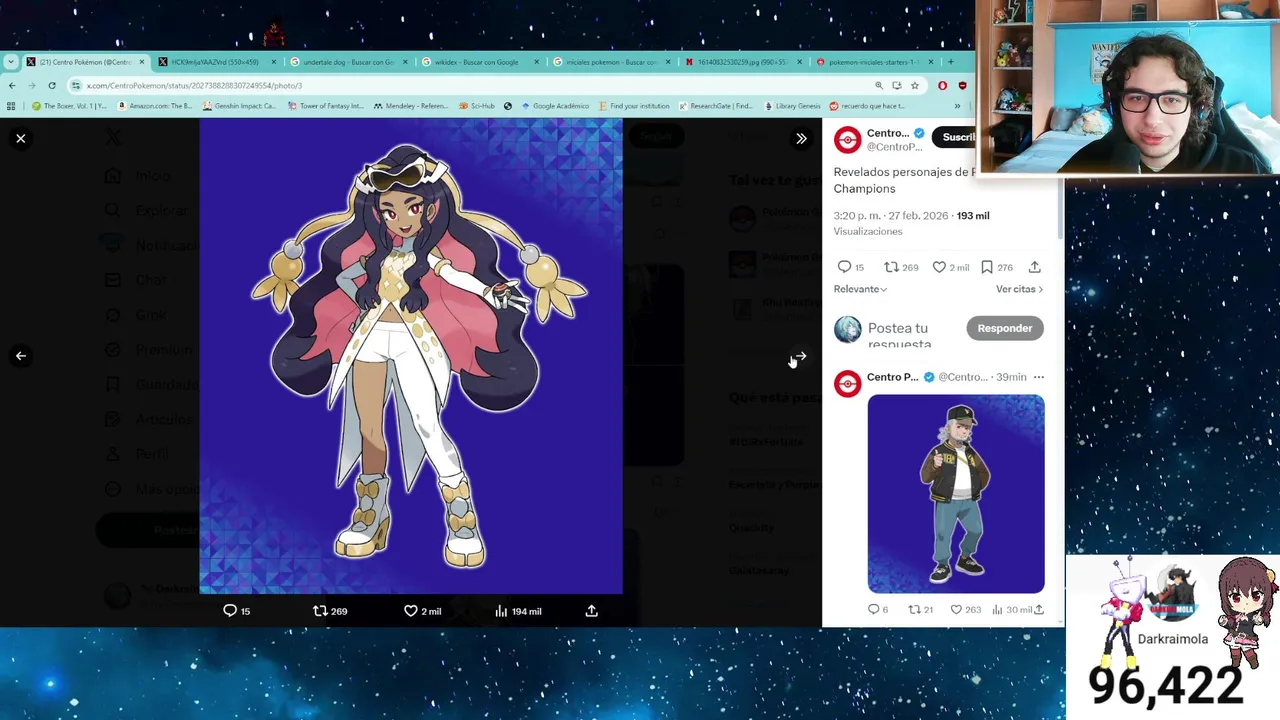Switch to wikidex Google search tab
The width and height of the screenshot is (1280, 720).
tap(479, 62)
